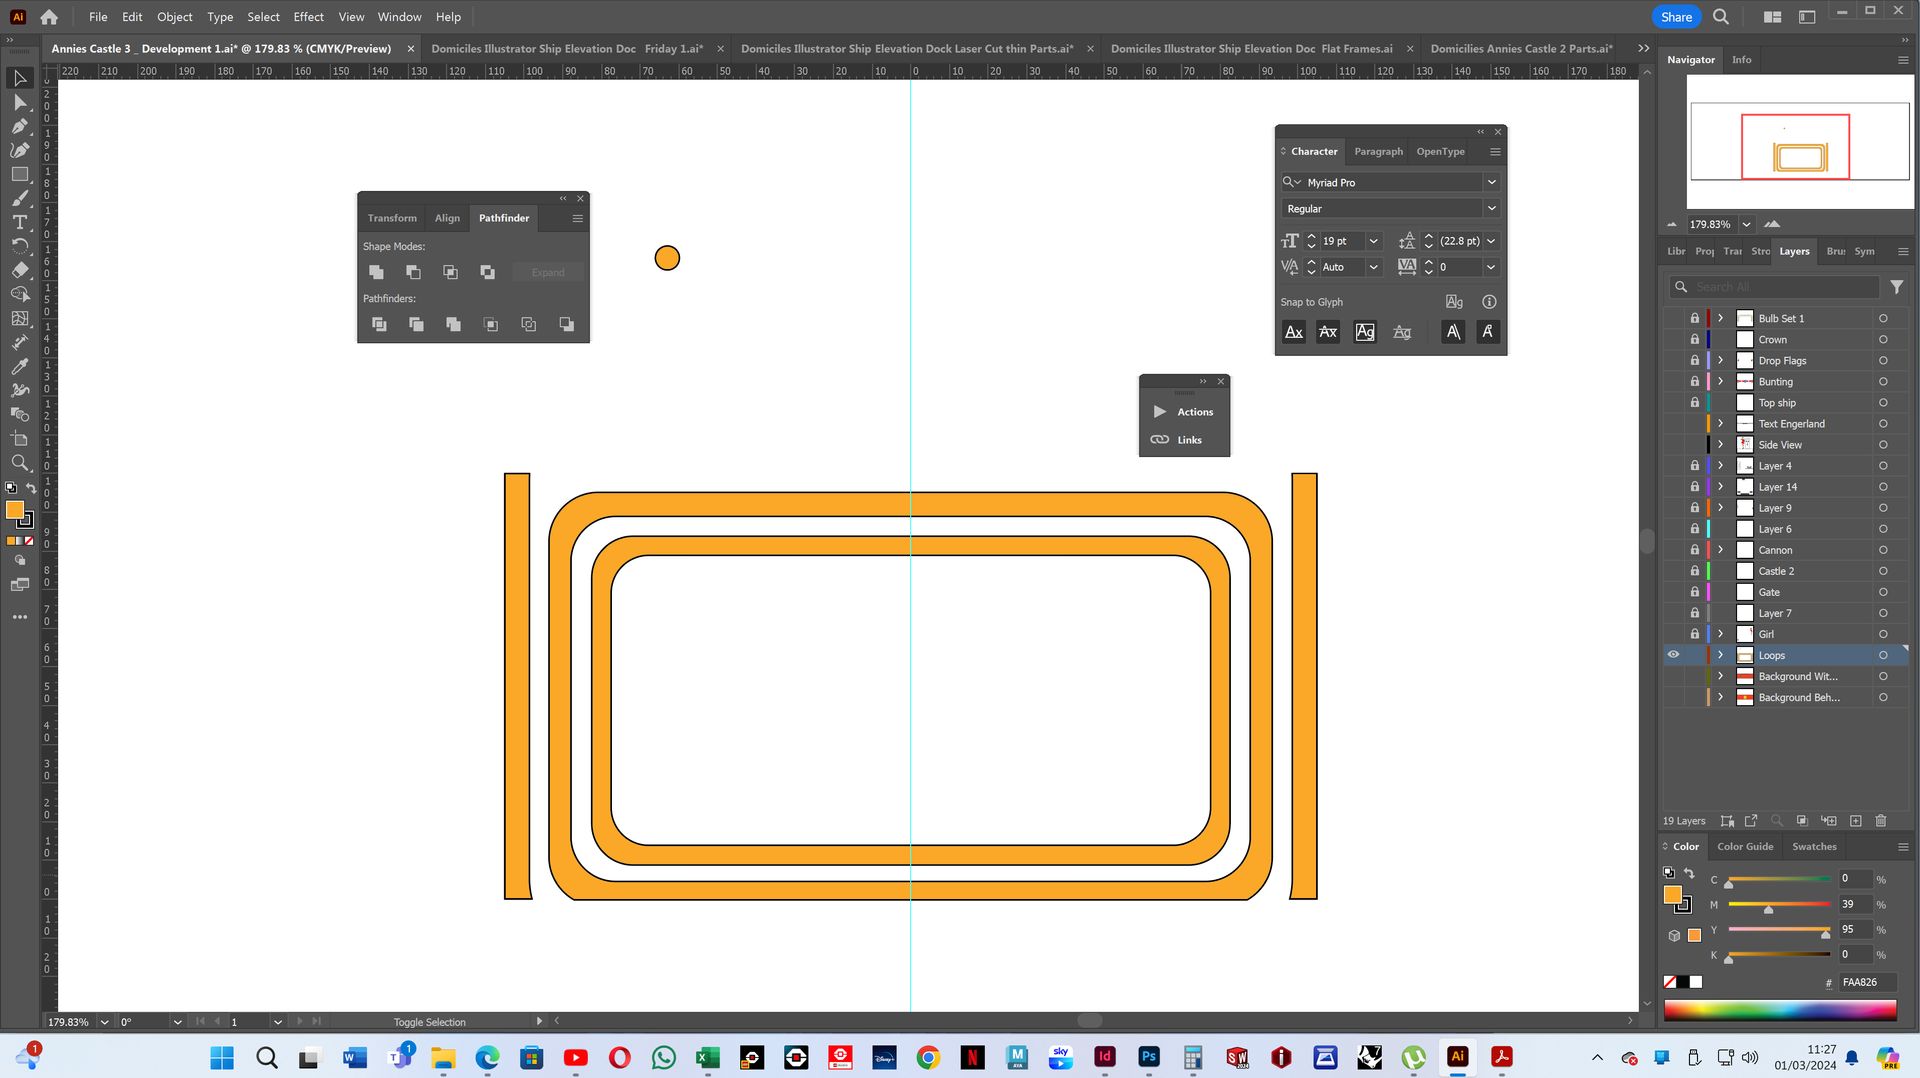This screenshot has width=1920, height=1078.
Task: Switch to the Align tab
Action: [x=447, y=218]
